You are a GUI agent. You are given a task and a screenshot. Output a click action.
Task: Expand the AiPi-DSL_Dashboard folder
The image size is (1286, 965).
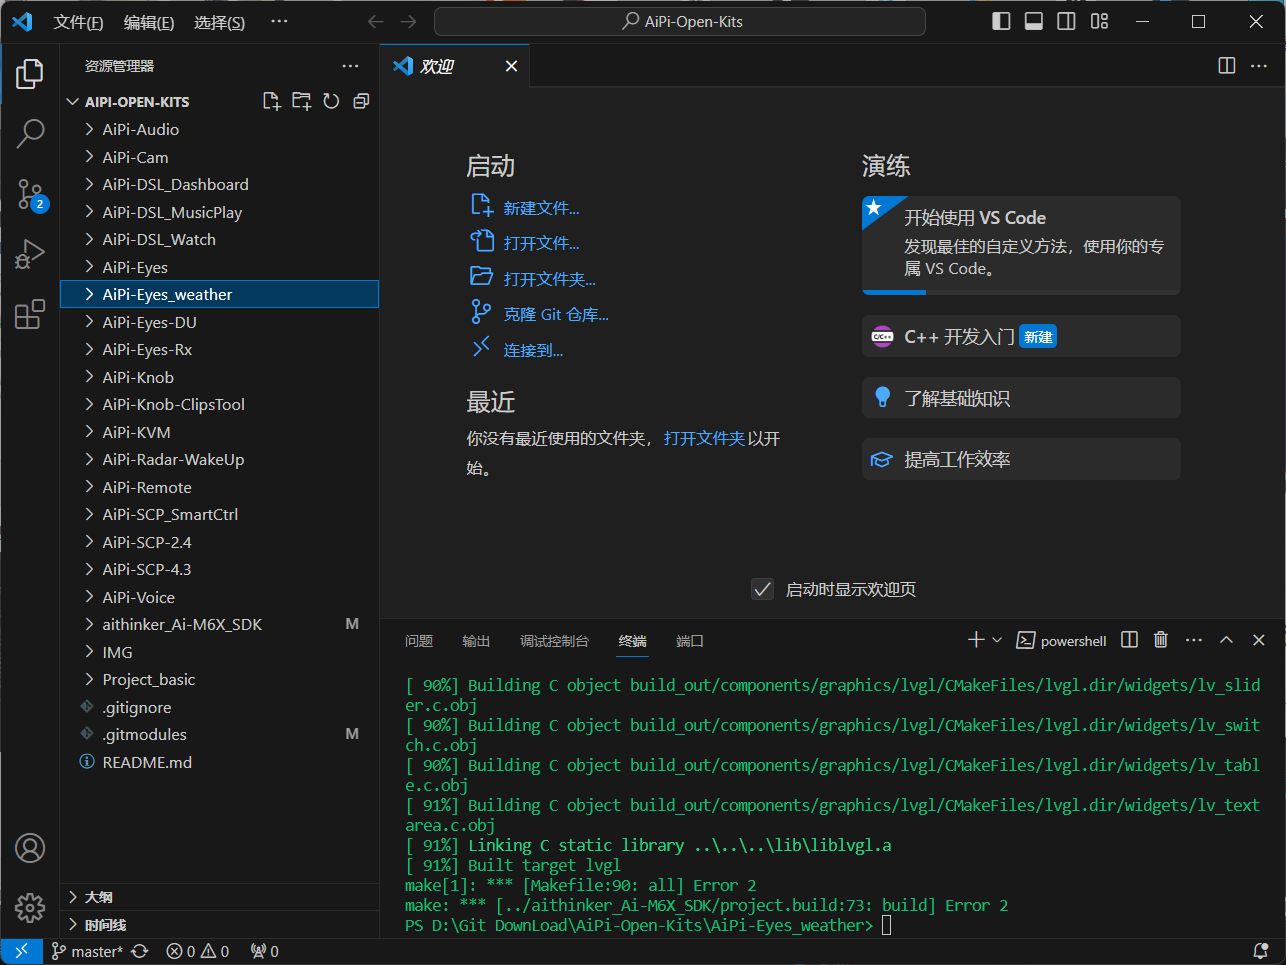(x=220, y=184)
